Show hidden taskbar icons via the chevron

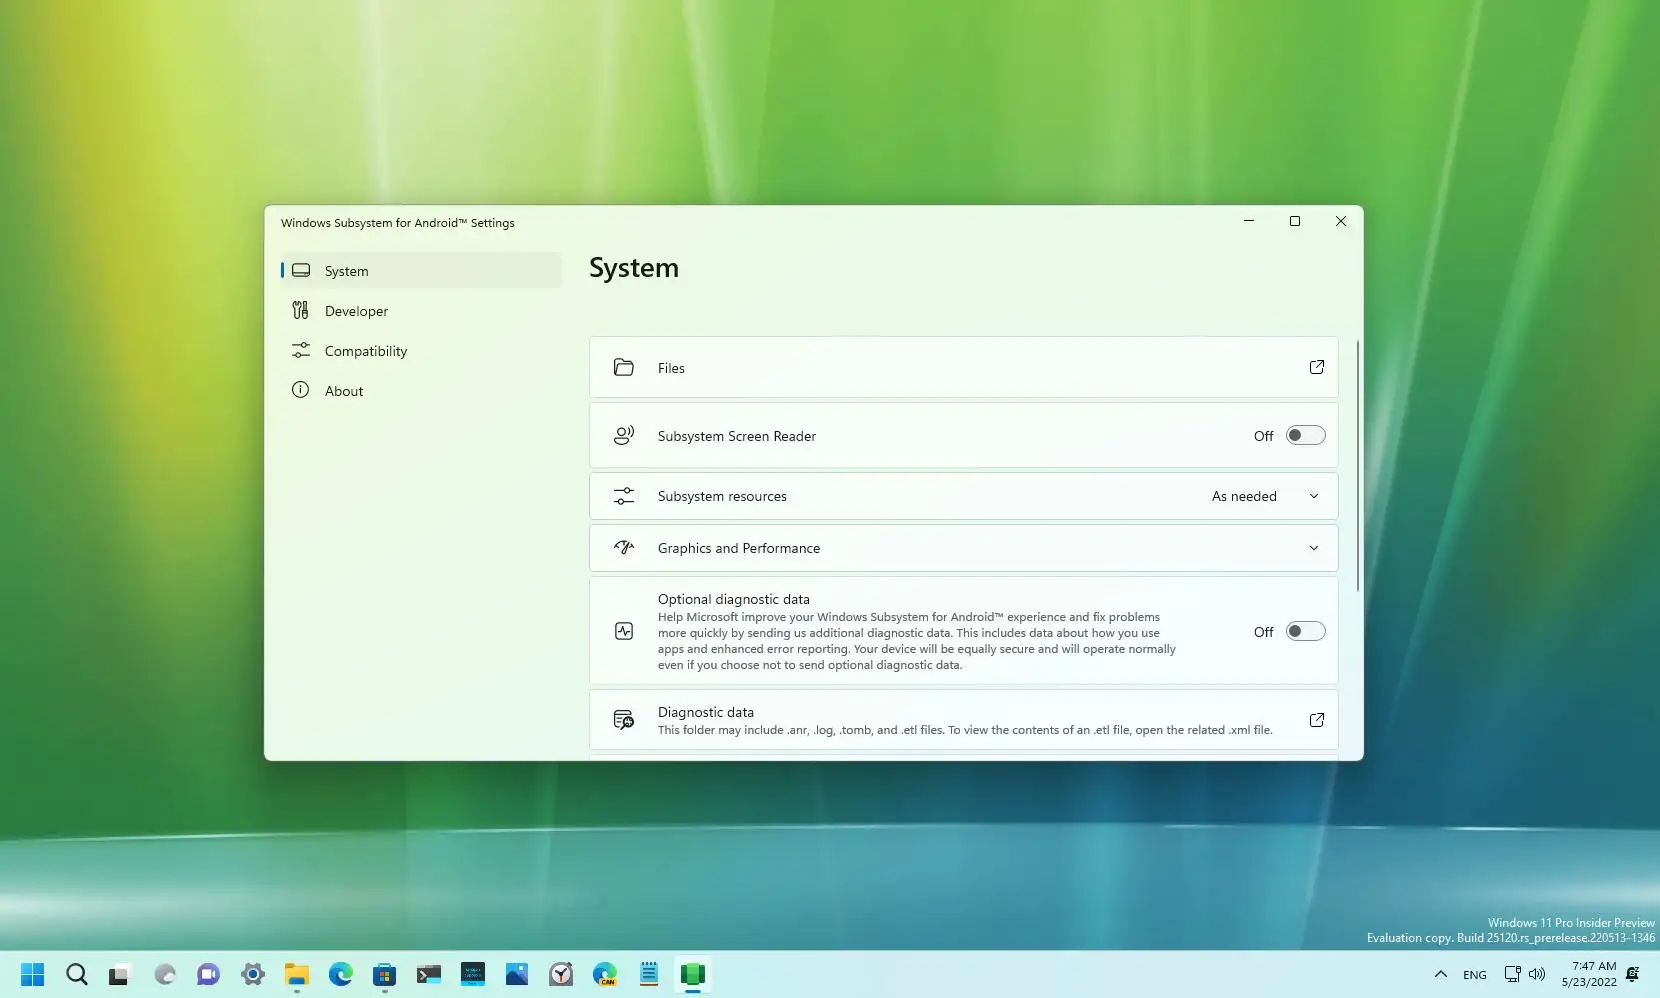[x=1439, y=975]
